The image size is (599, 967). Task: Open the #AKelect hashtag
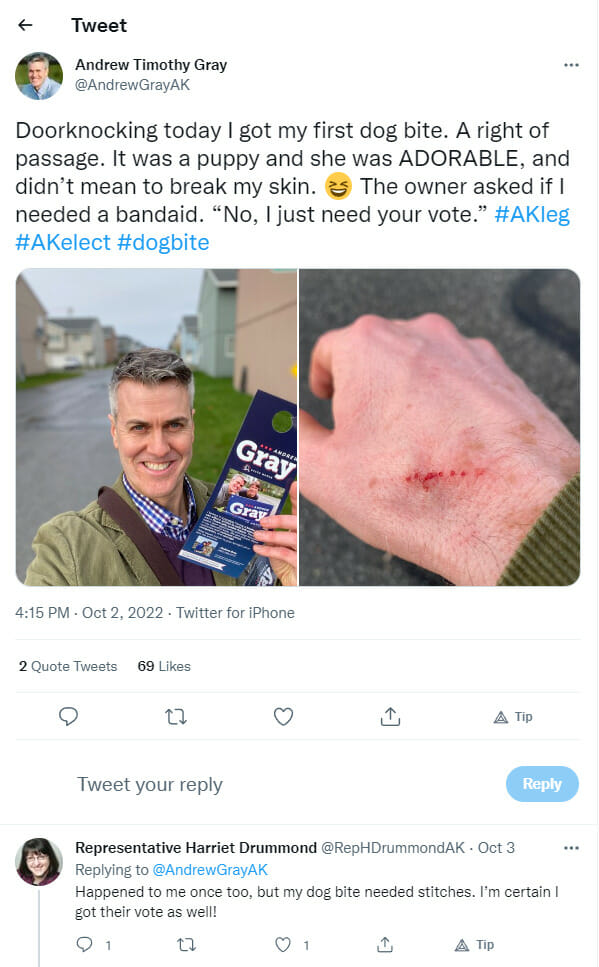[x=63, y=242]
